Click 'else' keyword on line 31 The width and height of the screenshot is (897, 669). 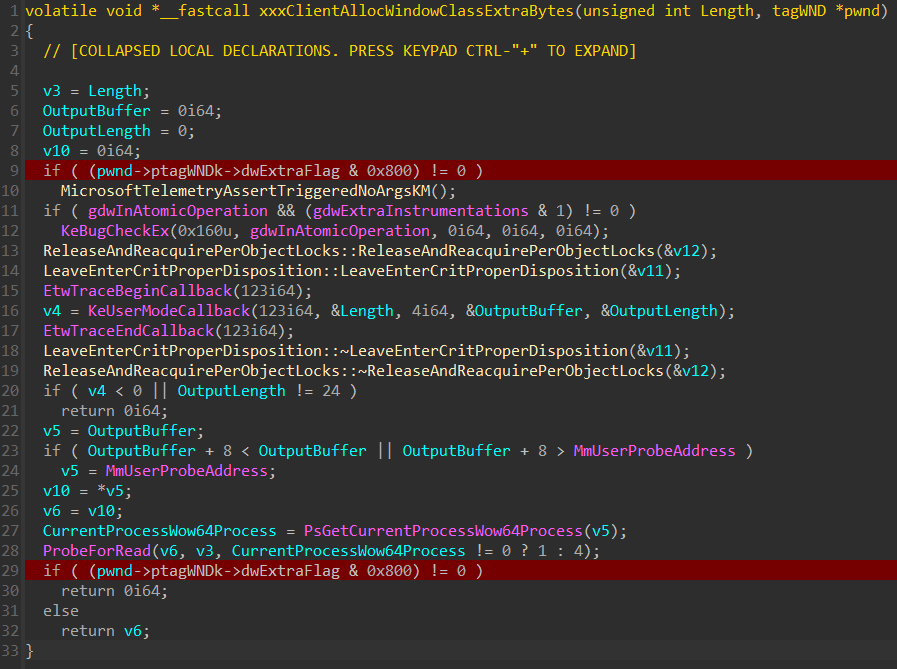tap(61, 611)
